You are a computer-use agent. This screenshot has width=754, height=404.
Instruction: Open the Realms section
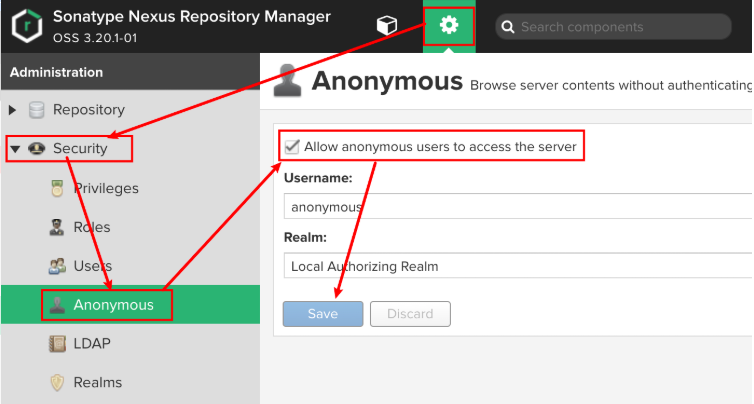(98, 383)
